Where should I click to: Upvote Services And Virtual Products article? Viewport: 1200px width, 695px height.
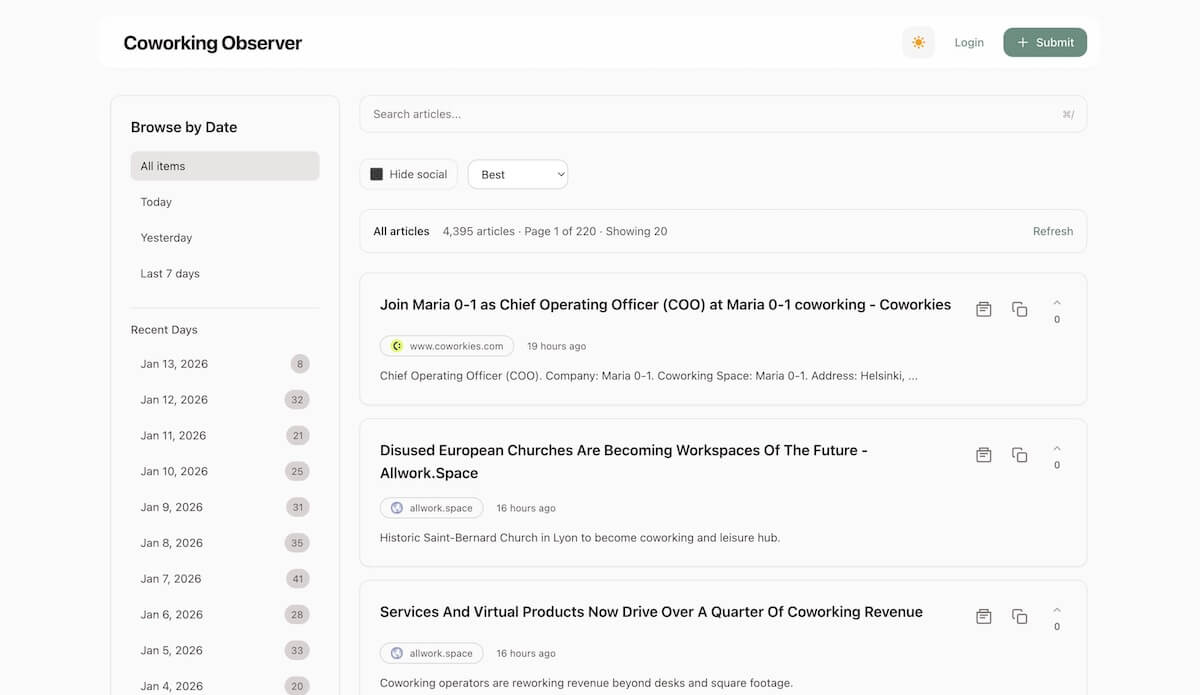click(x=1057, y=610)
